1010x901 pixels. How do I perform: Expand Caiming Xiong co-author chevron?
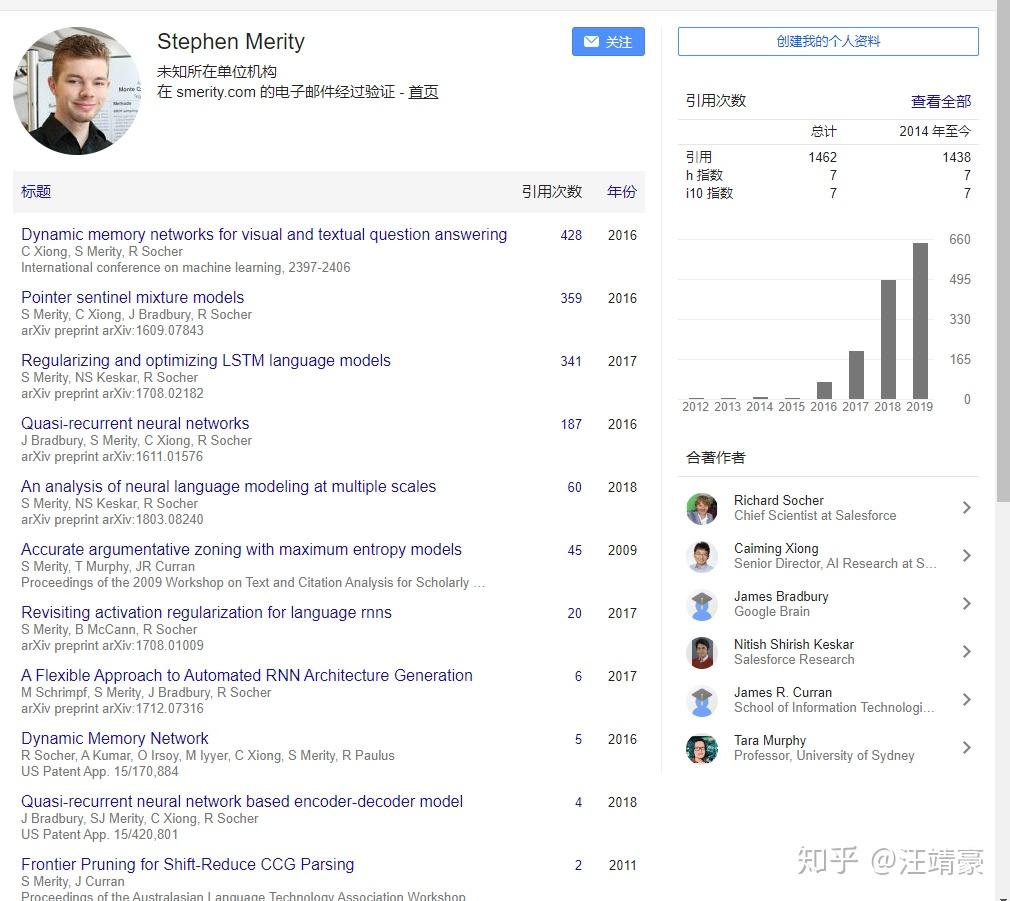[966, 555]
